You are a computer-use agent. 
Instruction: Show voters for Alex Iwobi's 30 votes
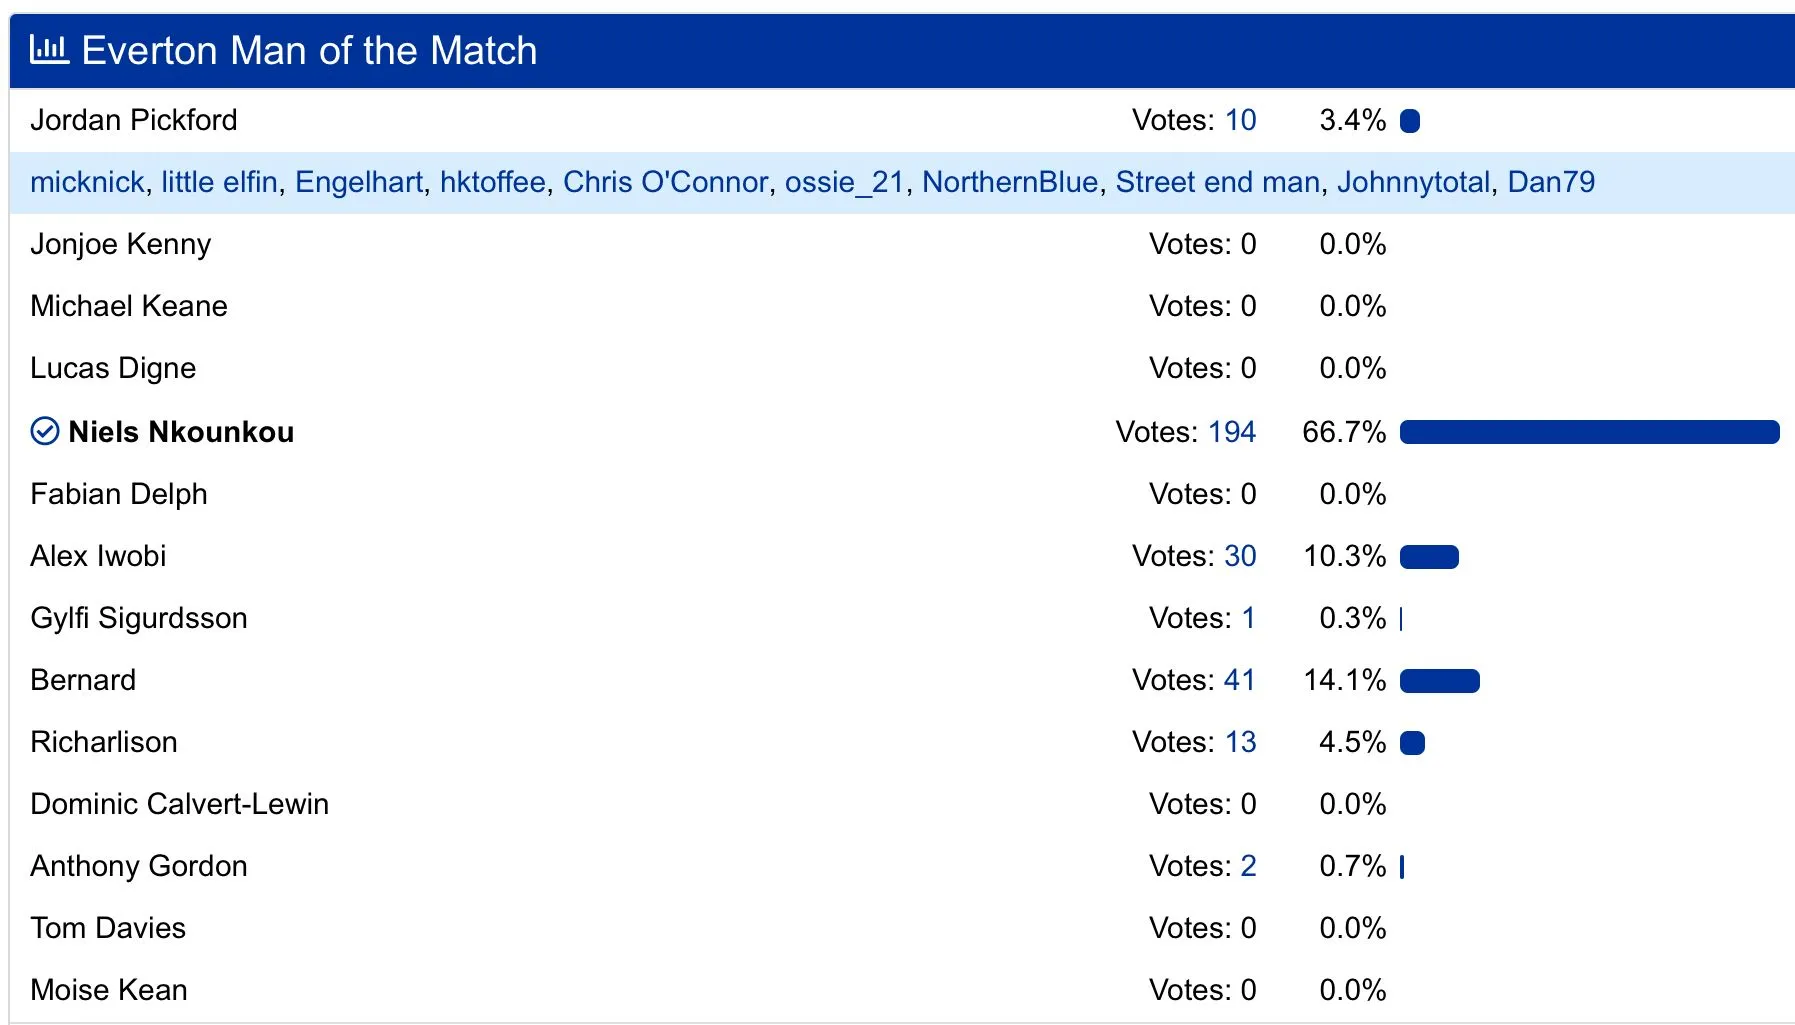tap(1240, 556)
